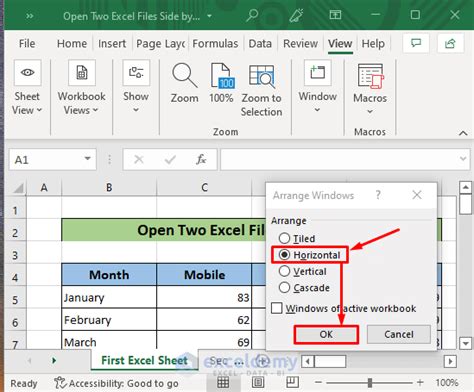The width and height of the screenshot is (474, 392).
Task: Click OK in Arrange Windows
Action: coord(326,334)
